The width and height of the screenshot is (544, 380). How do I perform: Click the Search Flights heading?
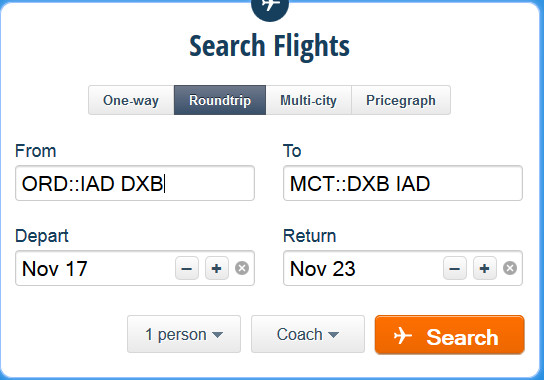270,47
